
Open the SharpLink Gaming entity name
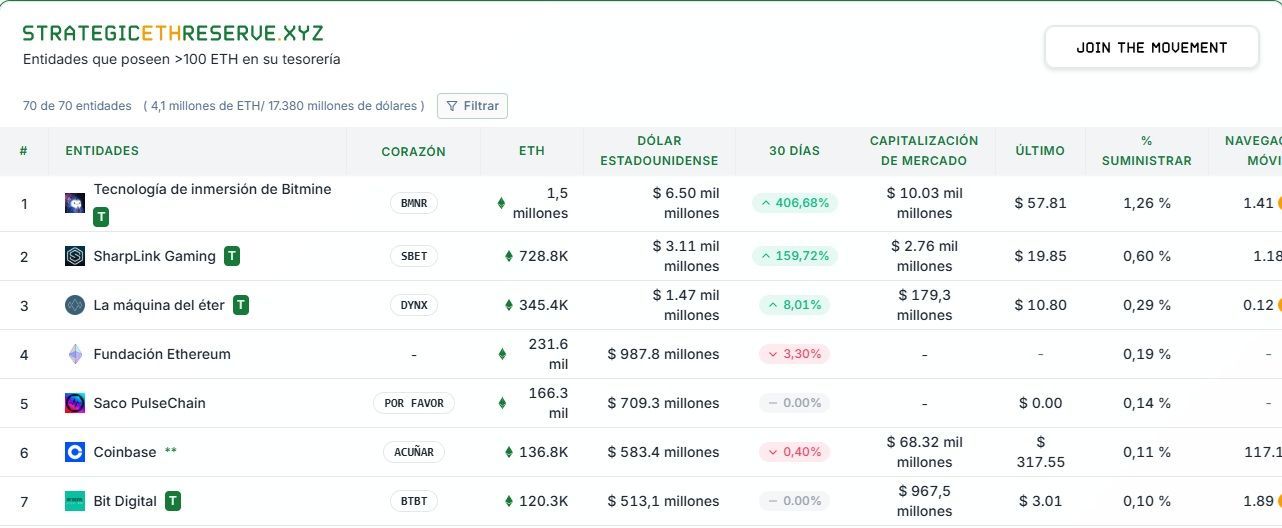154,256
